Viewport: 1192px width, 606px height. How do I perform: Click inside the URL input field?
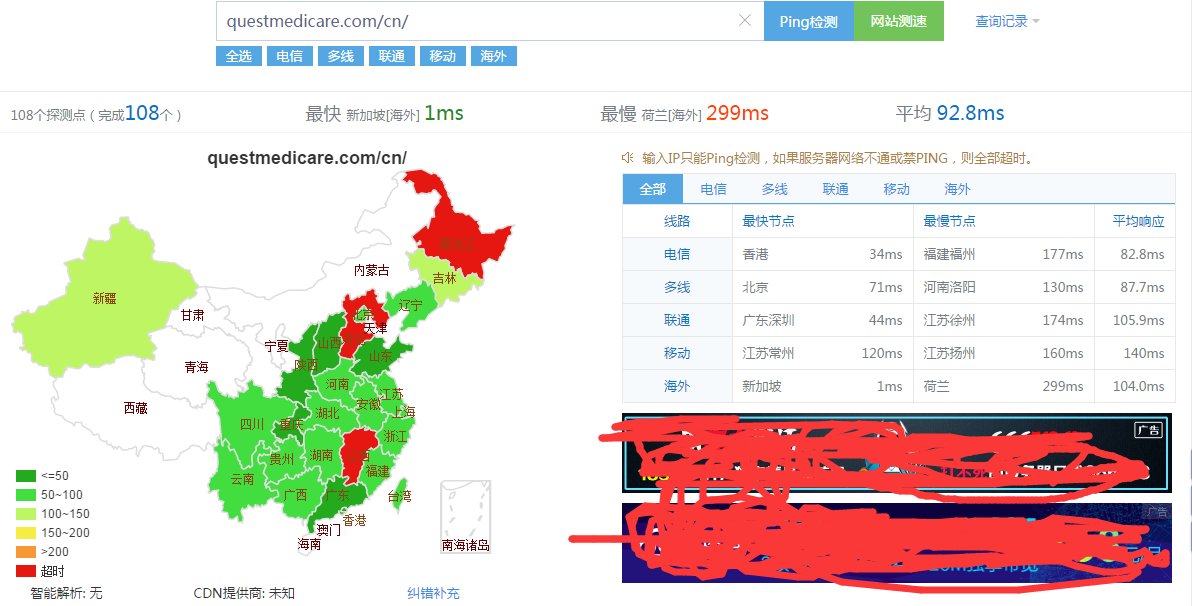[450, 20]
